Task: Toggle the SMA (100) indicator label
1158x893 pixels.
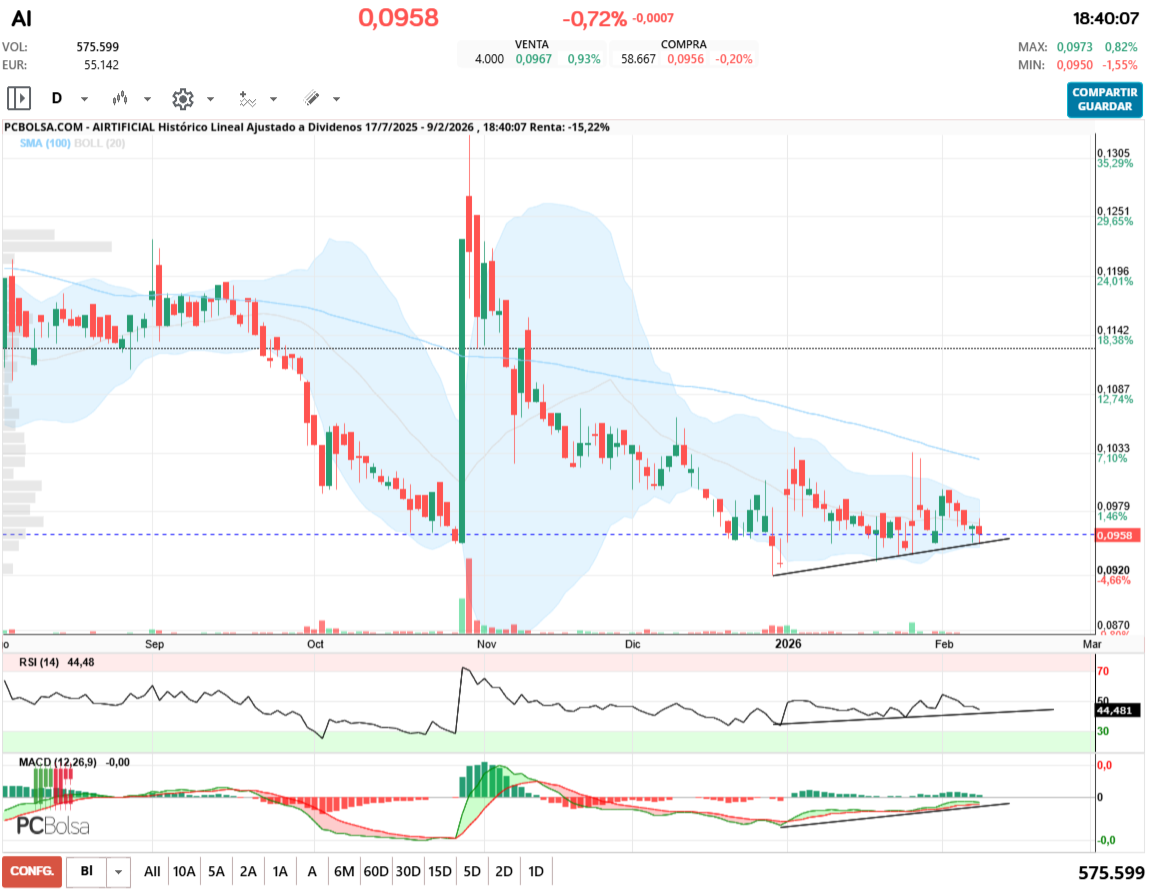Action: [x=45, y=144]
